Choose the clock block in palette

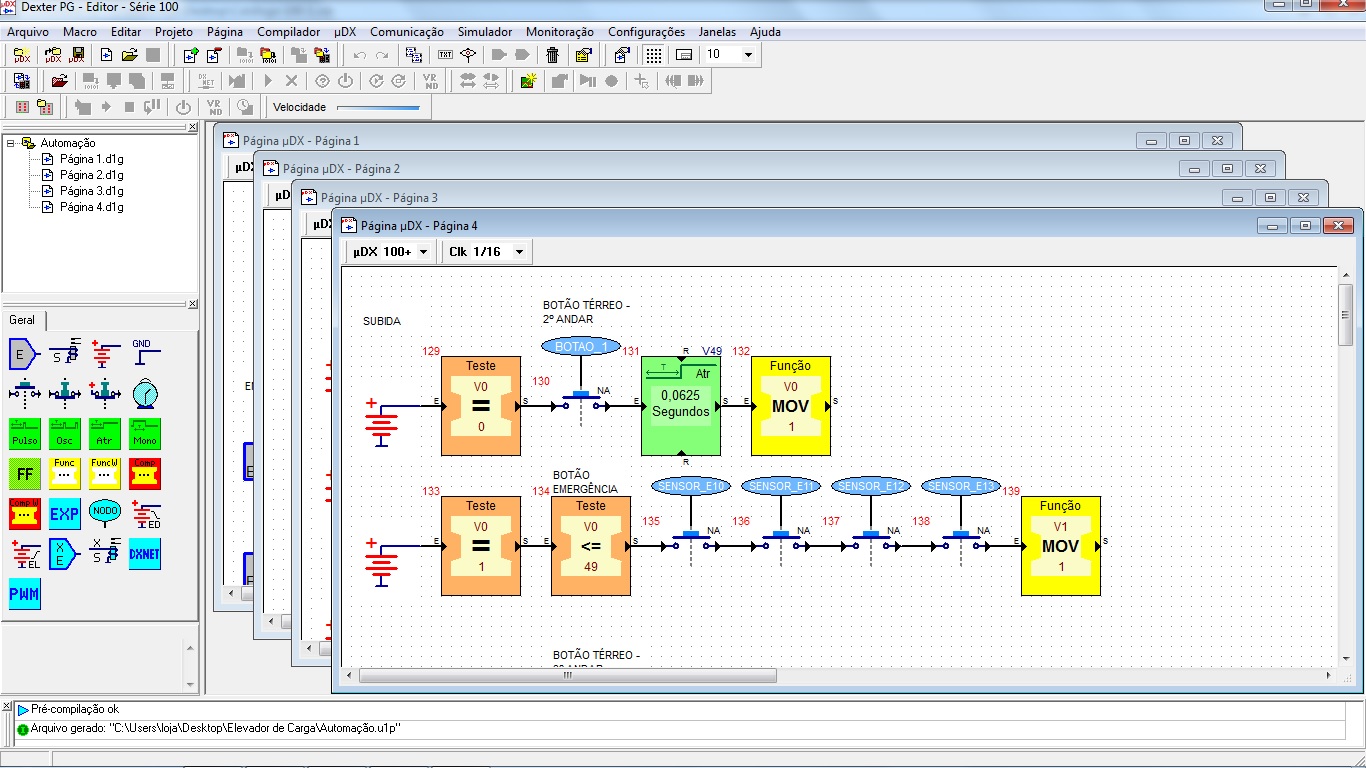(x=144, y=393)
